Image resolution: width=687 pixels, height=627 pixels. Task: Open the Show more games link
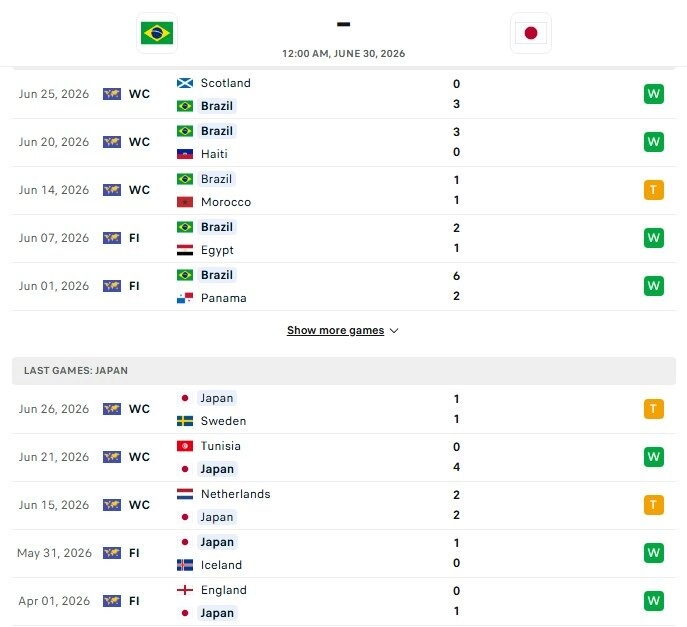tap(335, 330)
